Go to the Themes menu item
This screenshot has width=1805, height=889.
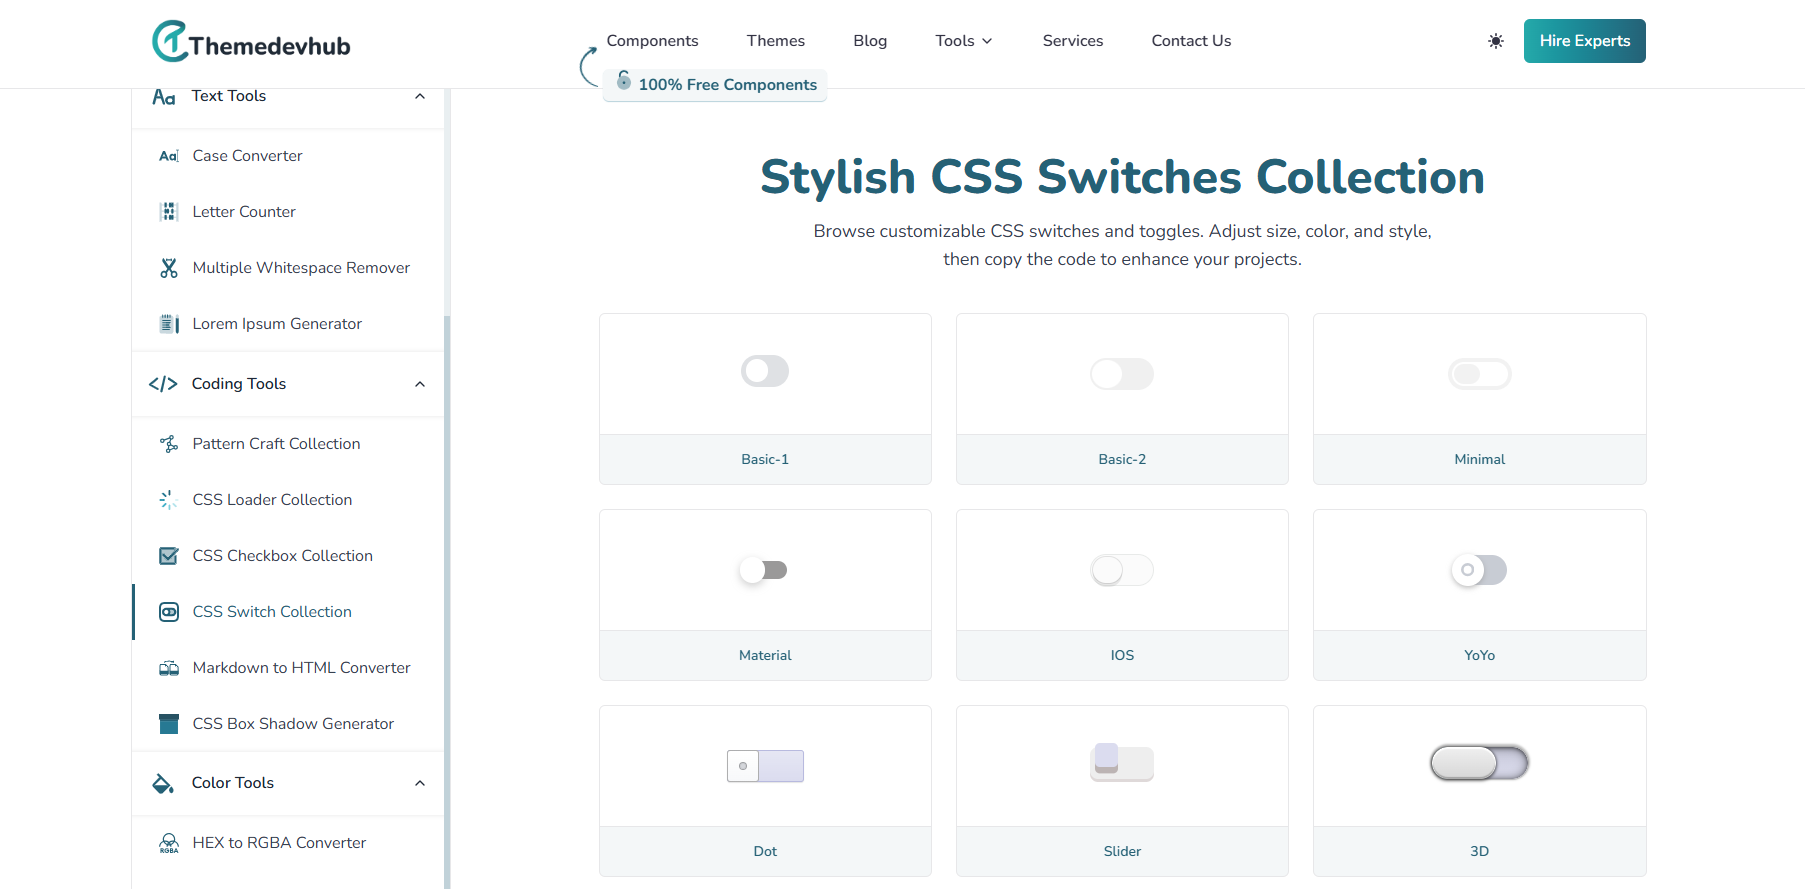click(x=775, y=41)
